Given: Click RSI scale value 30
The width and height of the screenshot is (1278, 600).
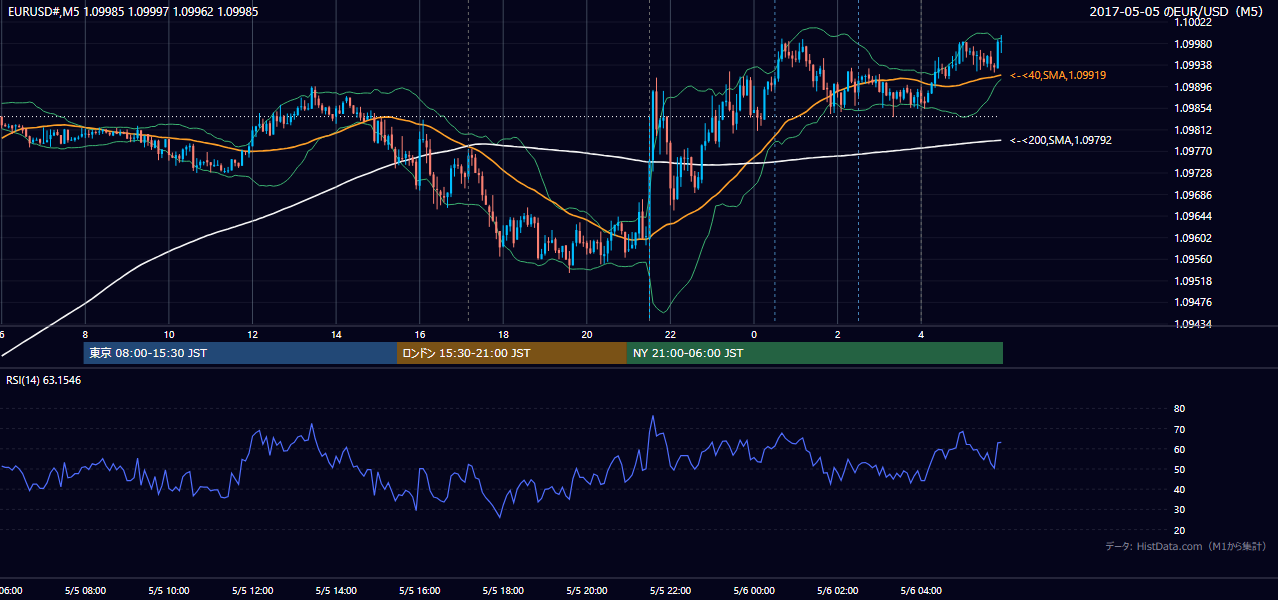Looking at the screenshot, I should pyautogui.click(x=1179, y=510).
